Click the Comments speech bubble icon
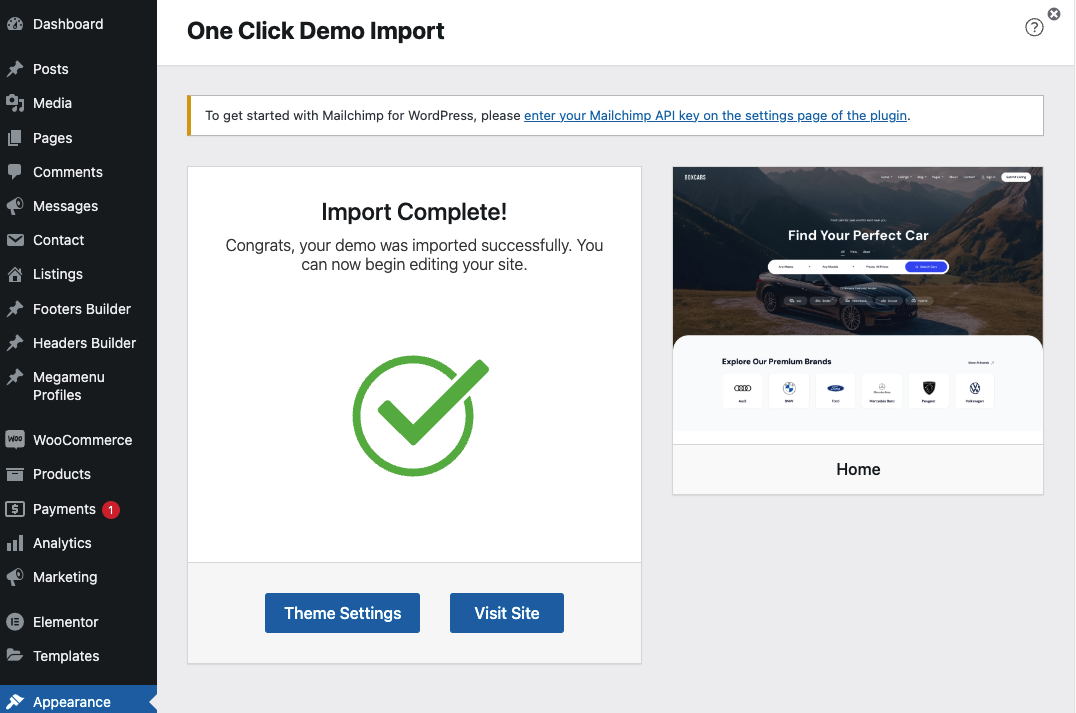 coord(15,172)
